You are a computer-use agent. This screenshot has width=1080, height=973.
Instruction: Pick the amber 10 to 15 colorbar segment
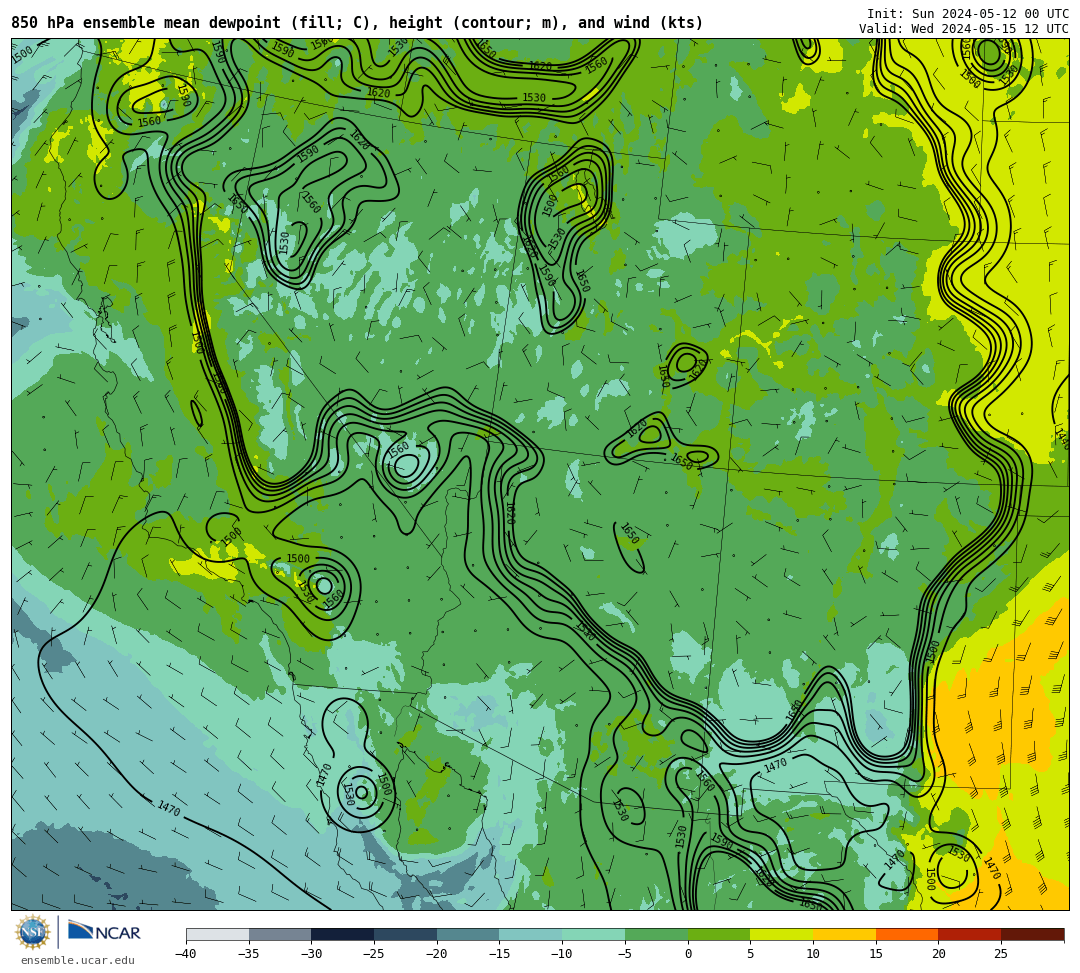point(844,934)
